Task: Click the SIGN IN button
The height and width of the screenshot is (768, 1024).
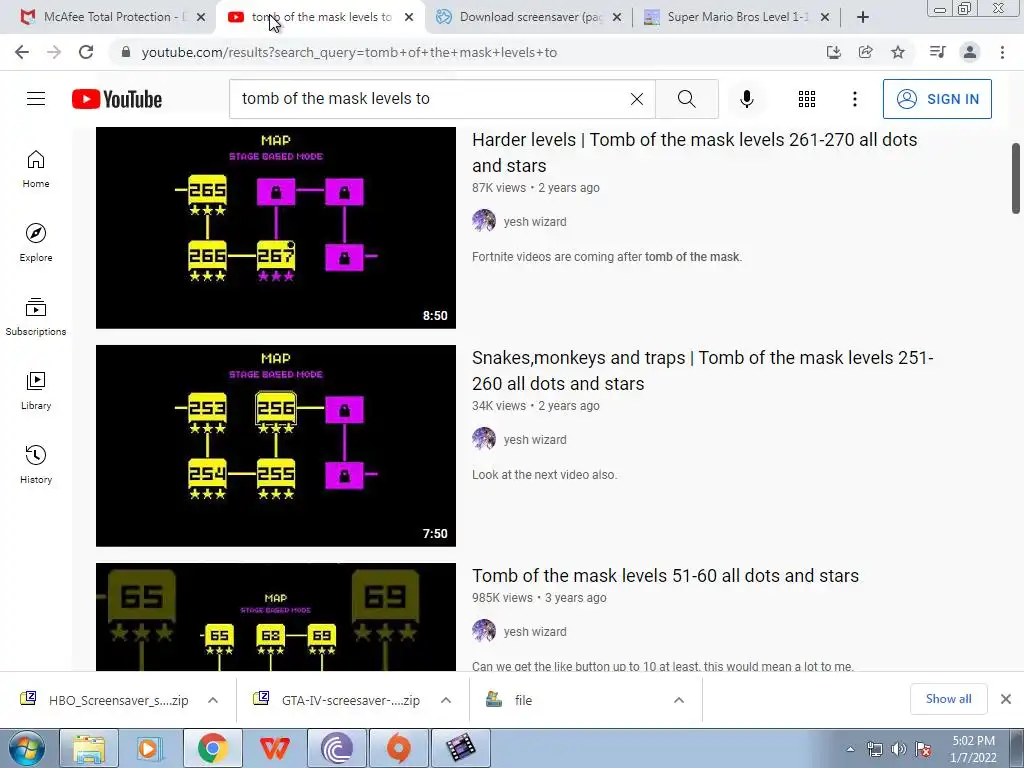Action: (x=937, y=99)
